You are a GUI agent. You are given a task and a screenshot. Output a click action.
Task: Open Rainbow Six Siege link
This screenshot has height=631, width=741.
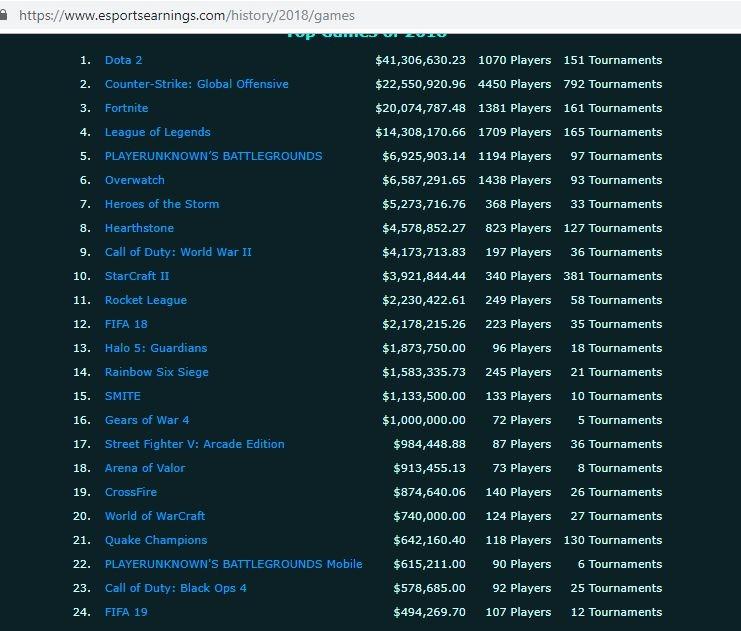click(156, 372)
